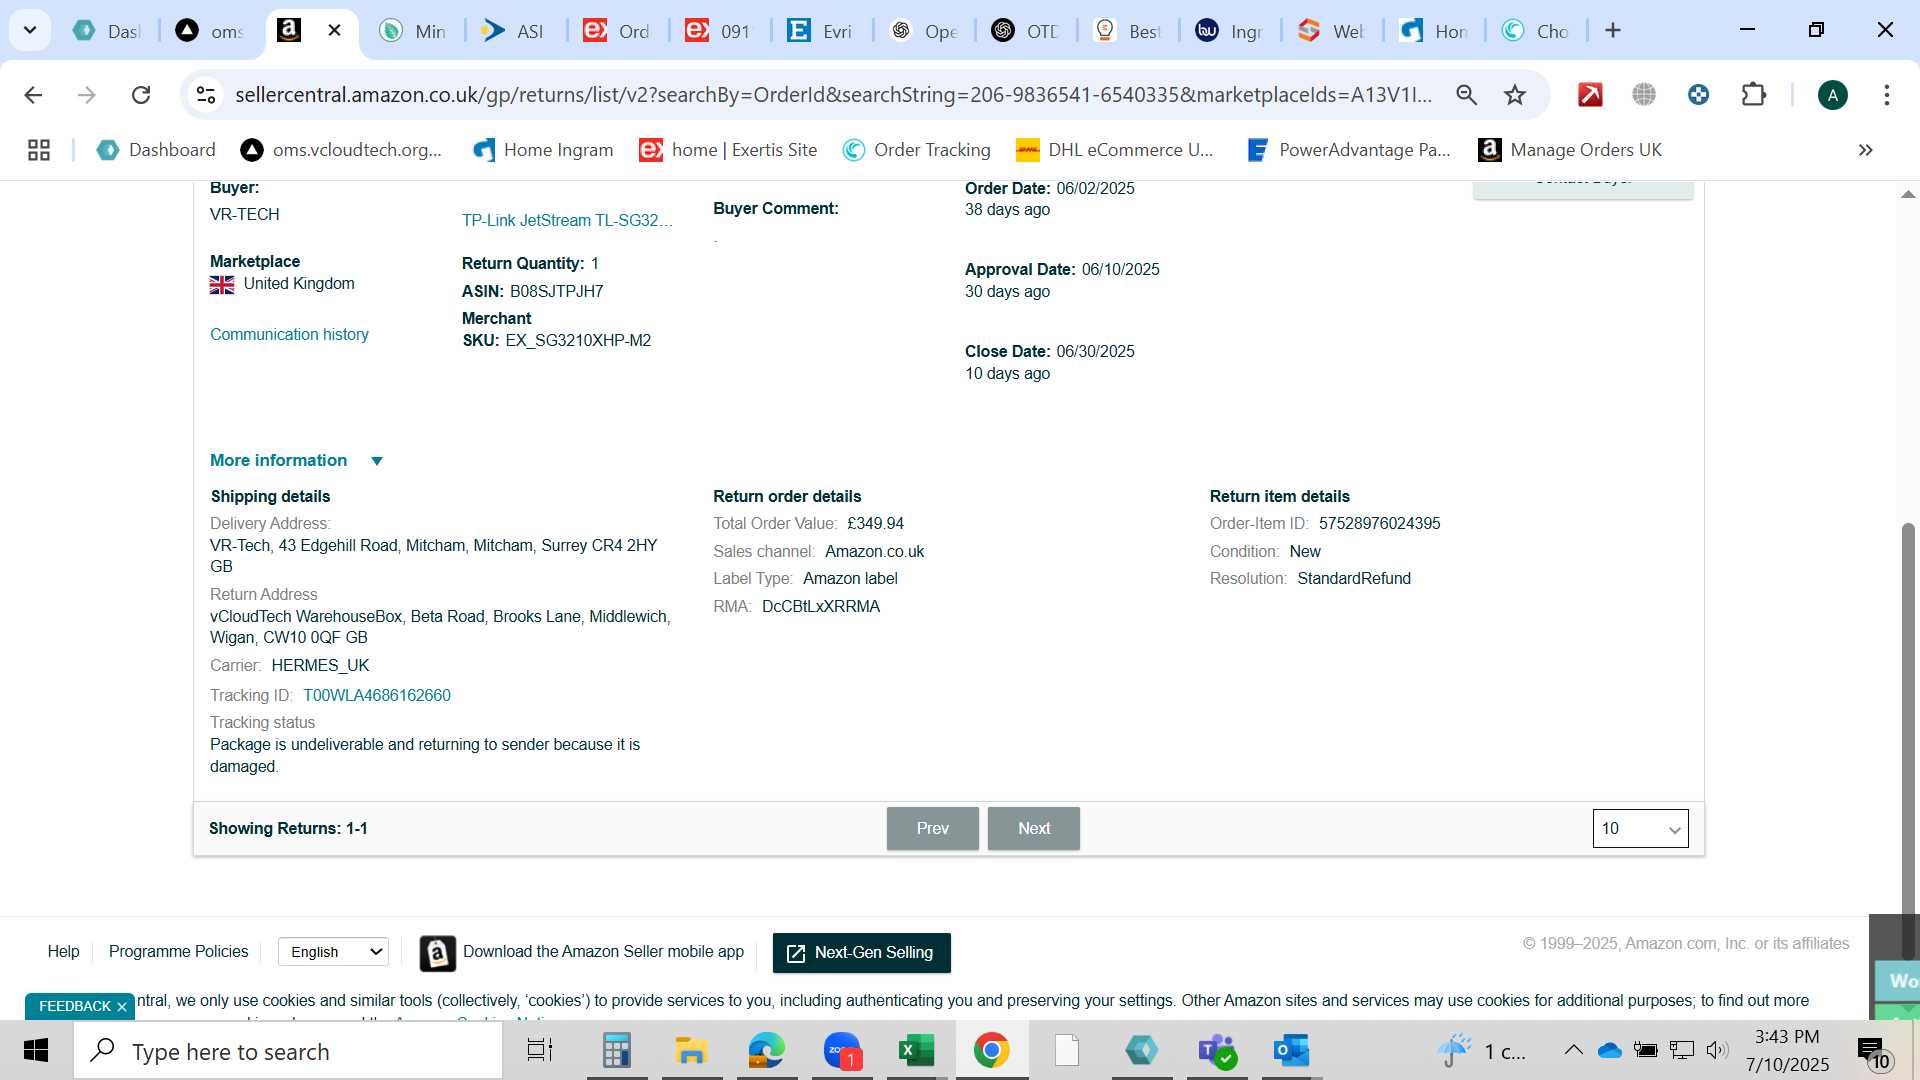This screenshot has height=1080, width=1920.
Task: Switch to the oms tab
Action: click(x=210, y=31)
